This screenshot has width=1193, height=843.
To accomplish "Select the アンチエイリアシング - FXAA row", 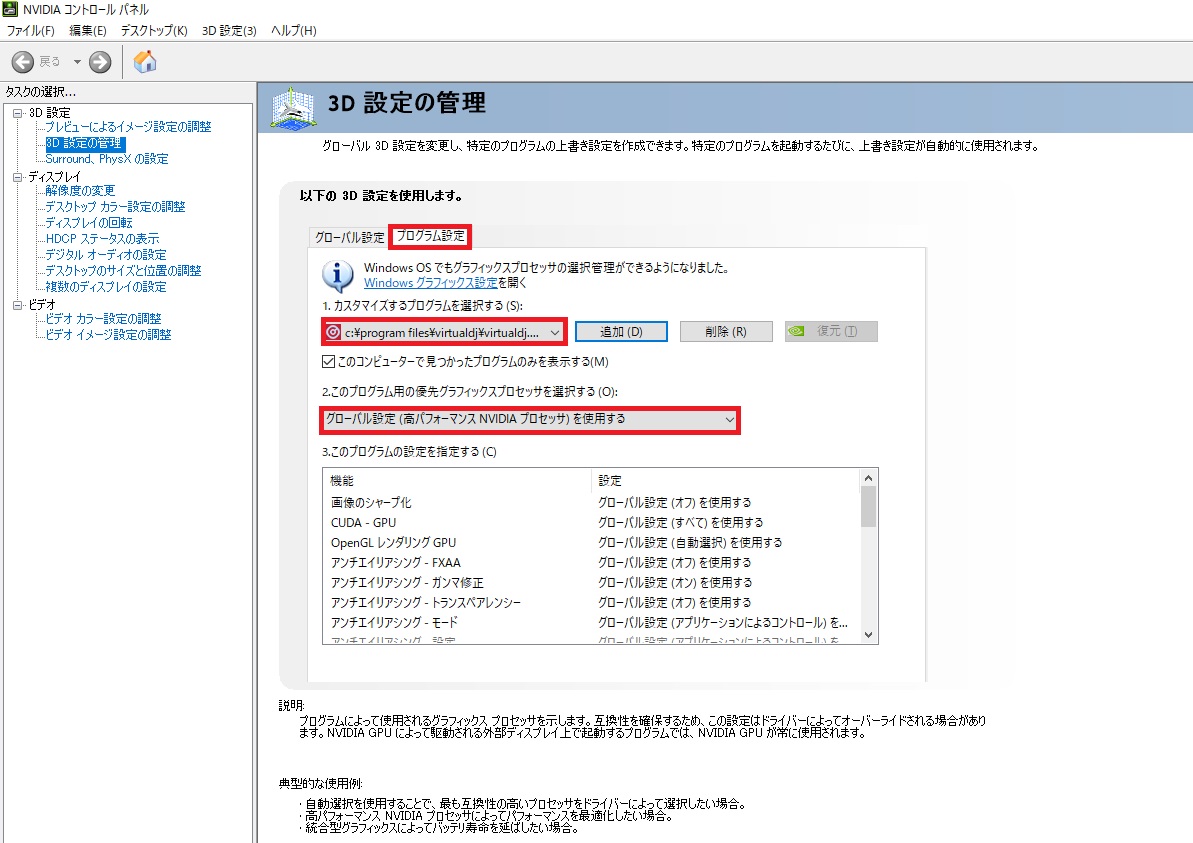I will (x=592, y=563).
